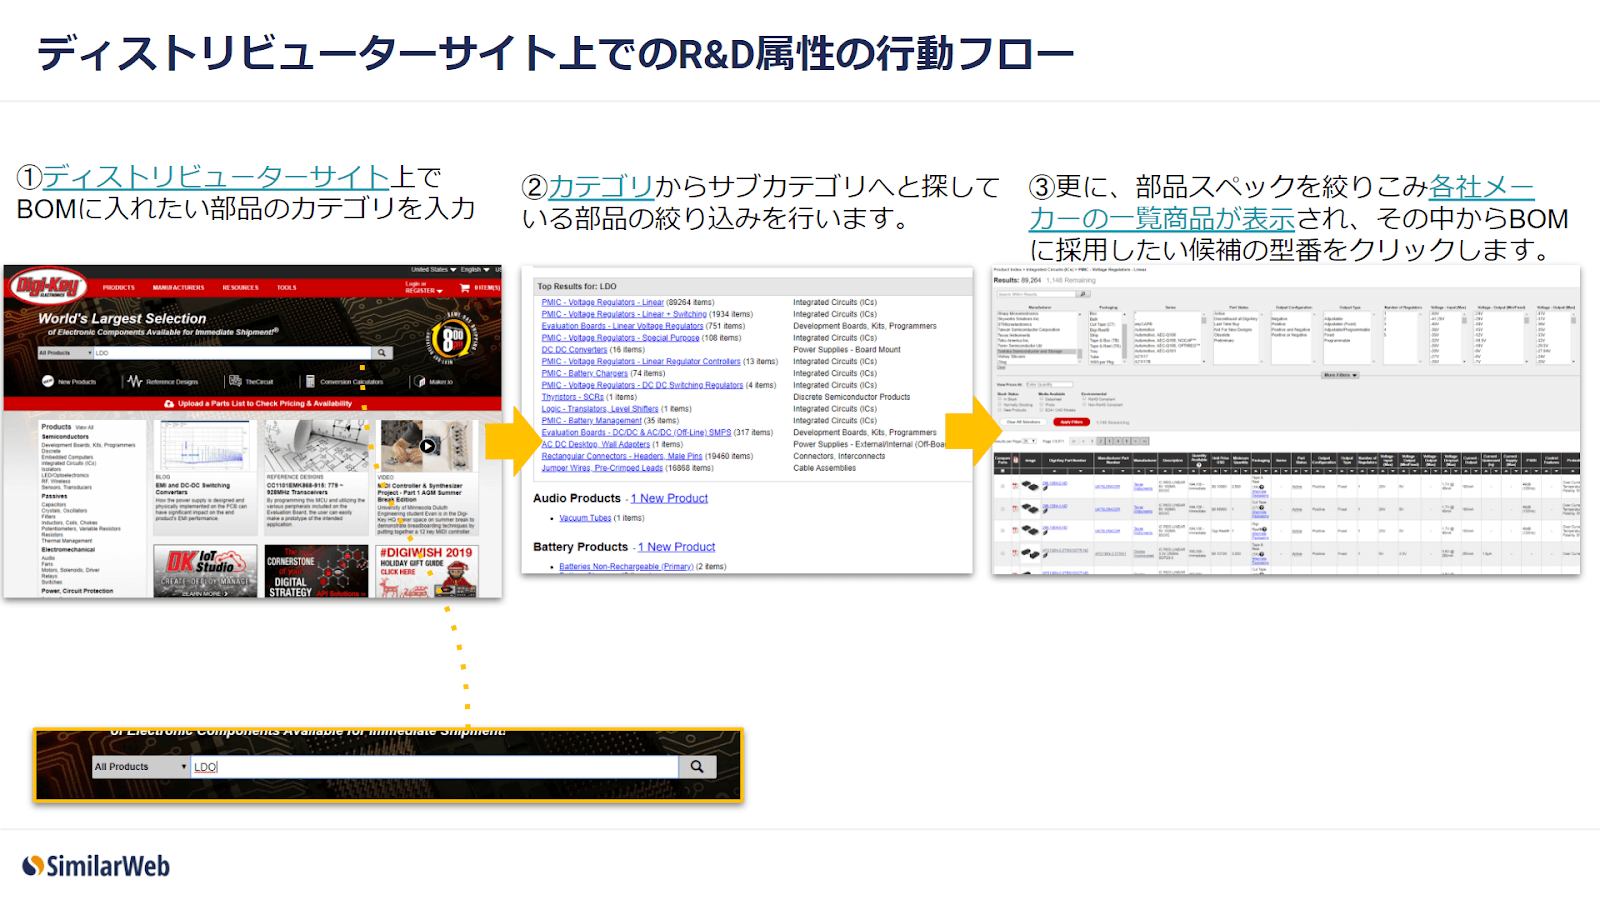Screen dimensions: 1600x900
Task: Open the MANUFACTURERS menu
Action: [178, 288]
